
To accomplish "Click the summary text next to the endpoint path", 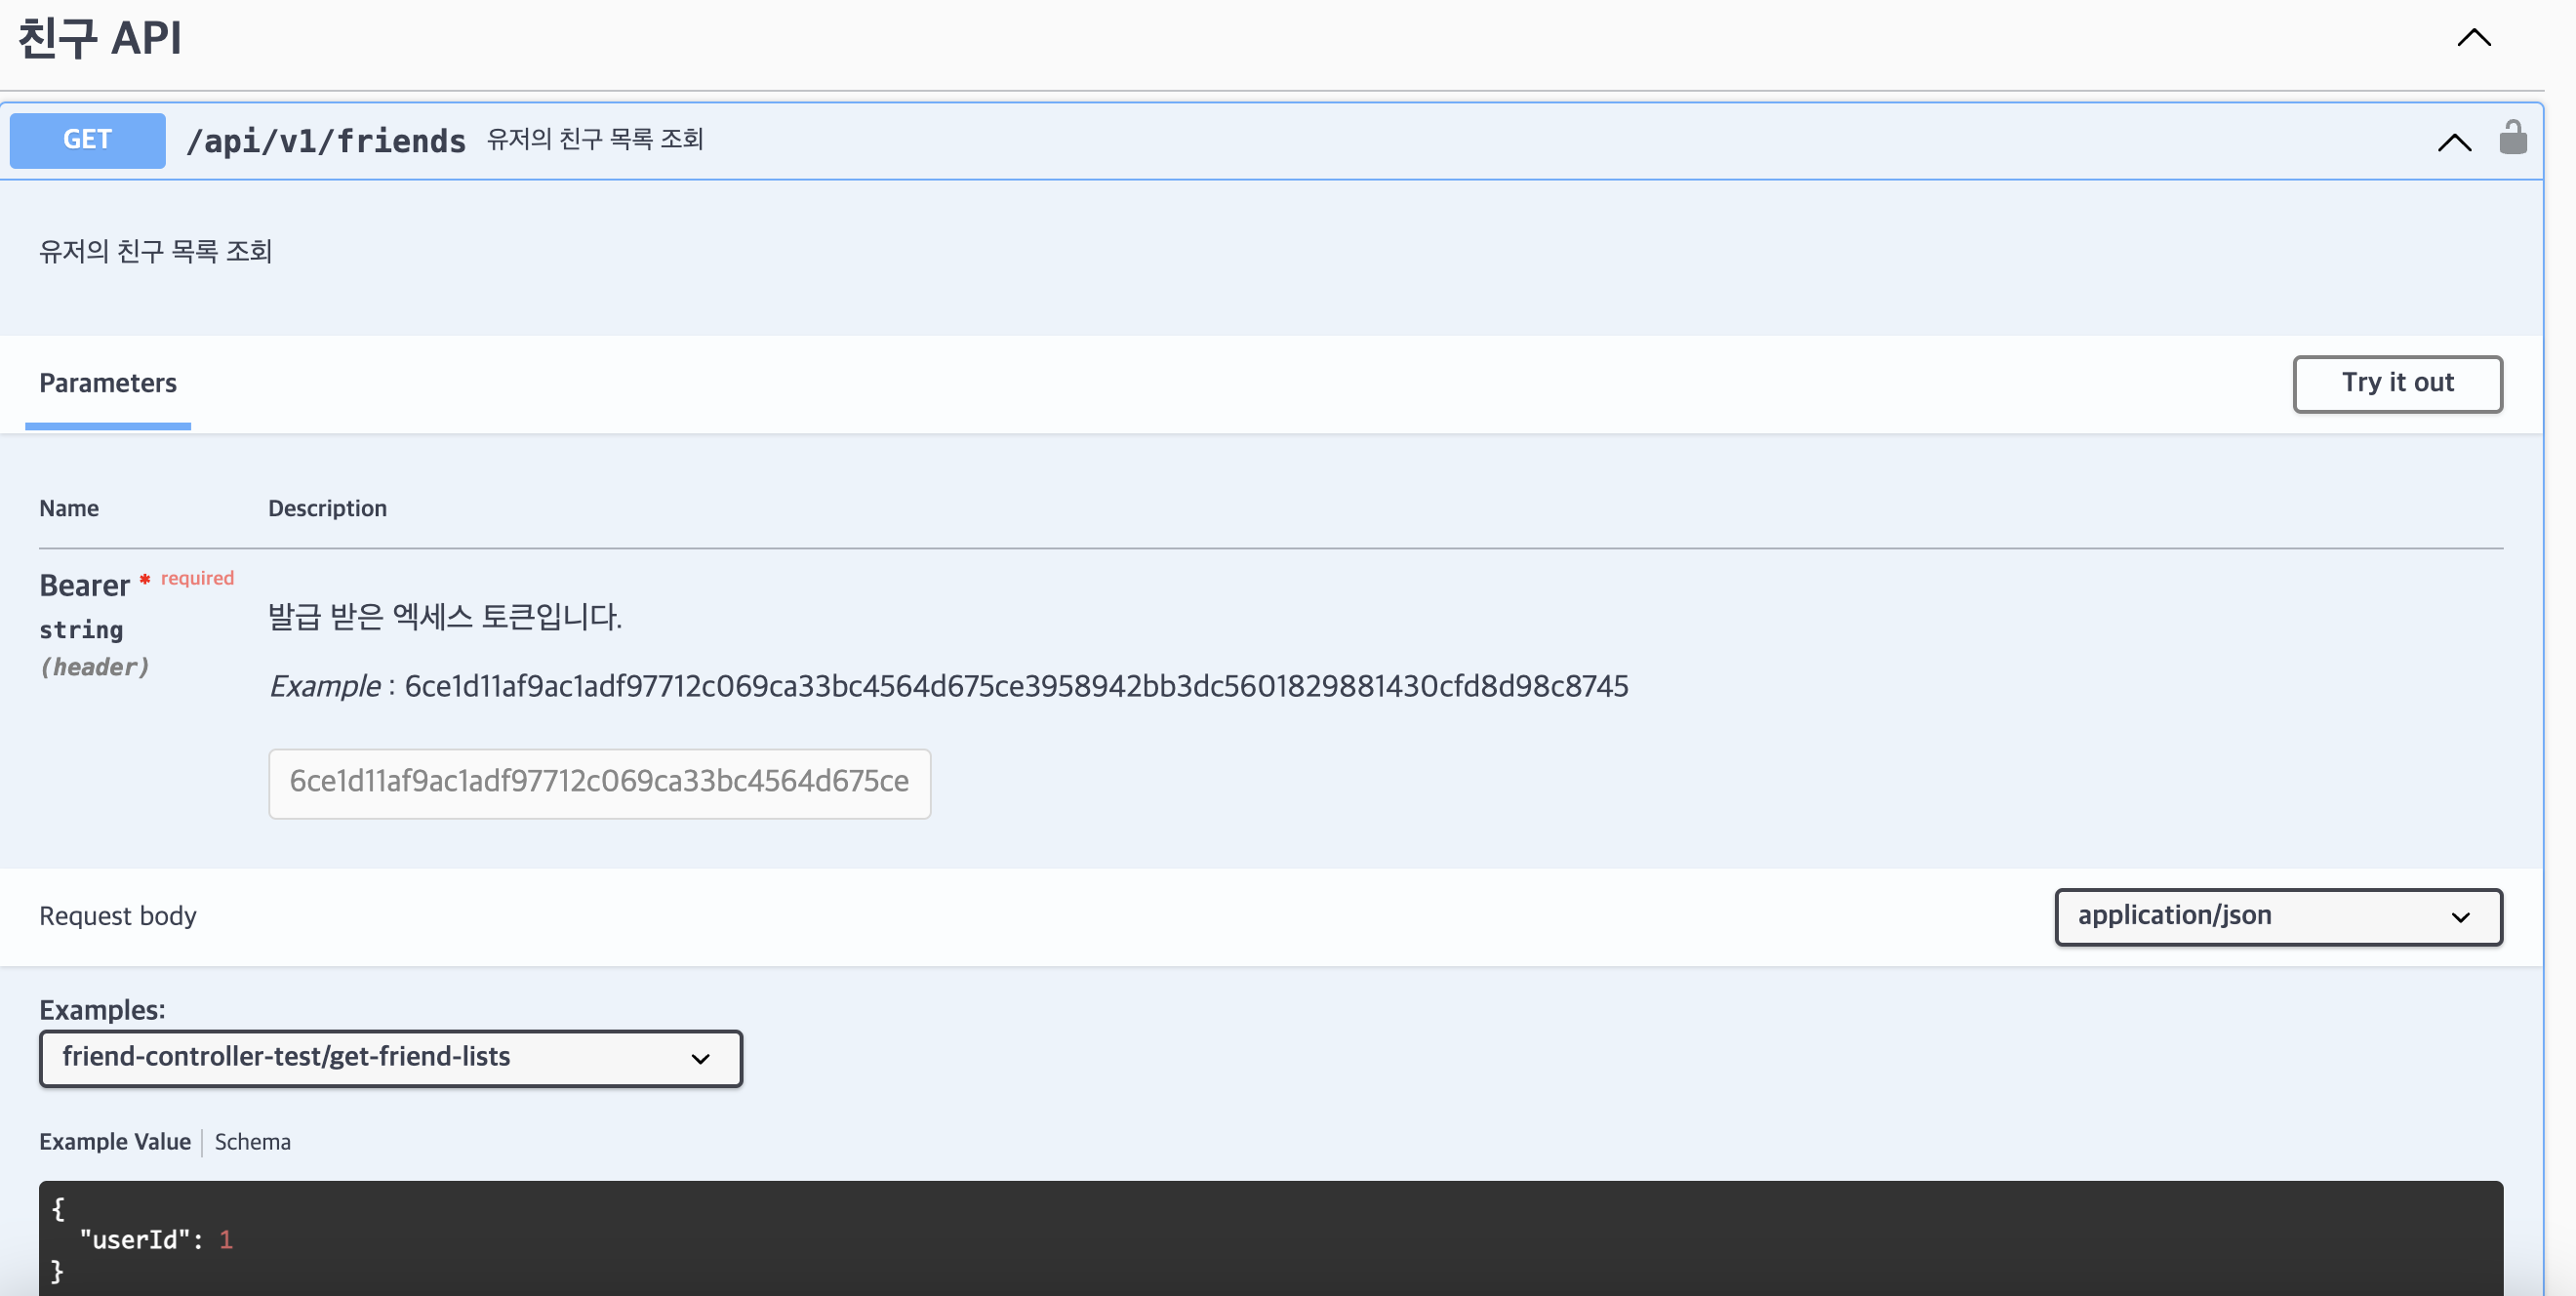I will point(595,139).
